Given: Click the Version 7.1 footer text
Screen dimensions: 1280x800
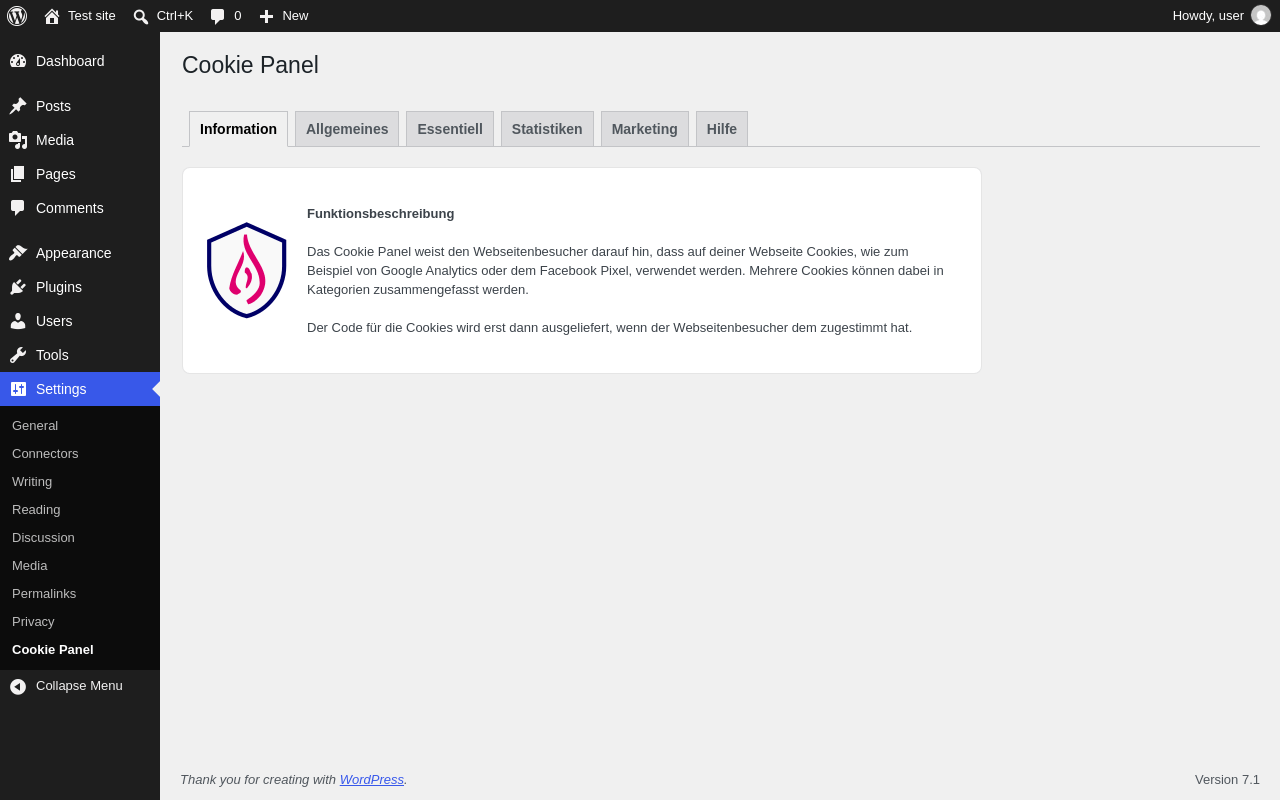Looking at the screenshot, I should 1227,779.
